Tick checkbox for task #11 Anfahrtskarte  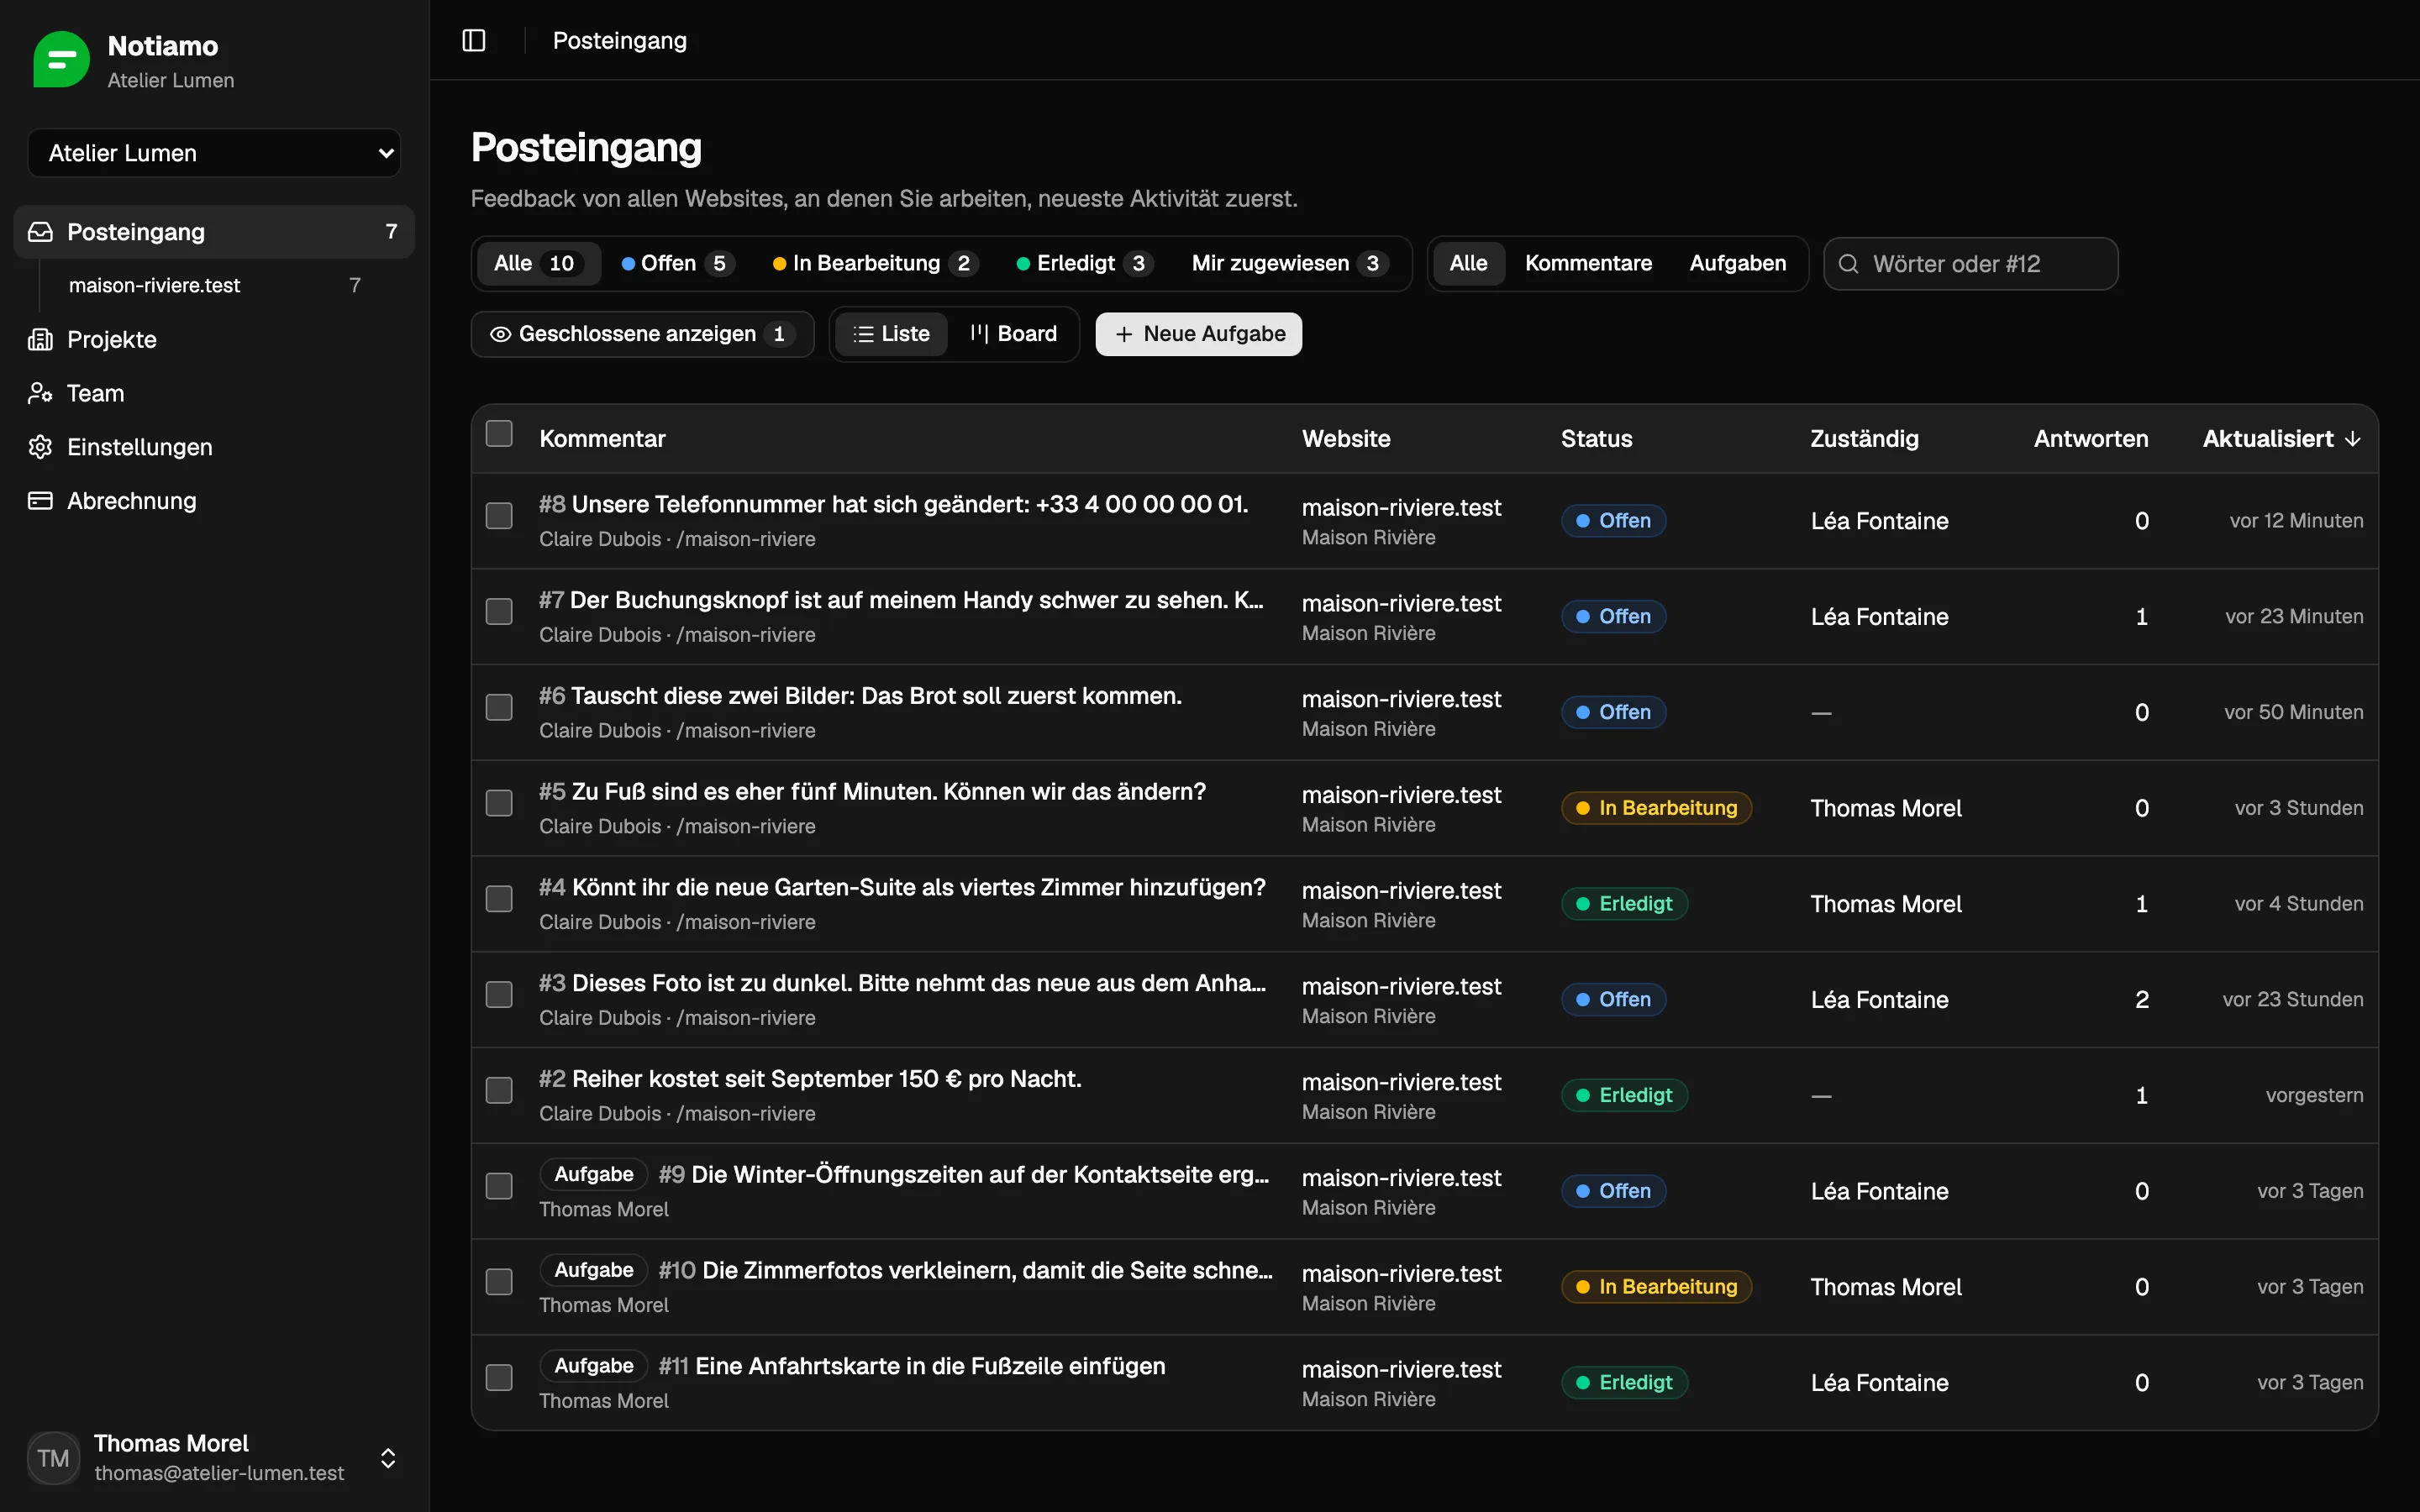coord(499,1378)
